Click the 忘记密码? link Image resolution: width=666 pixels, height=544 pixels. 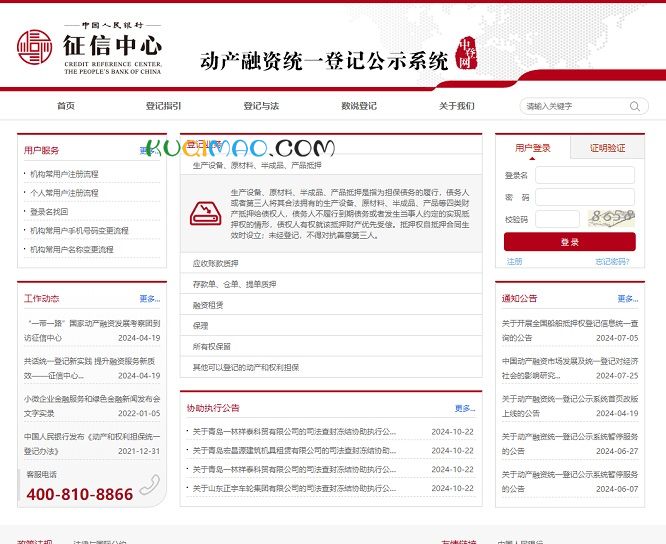click(612, 261)
